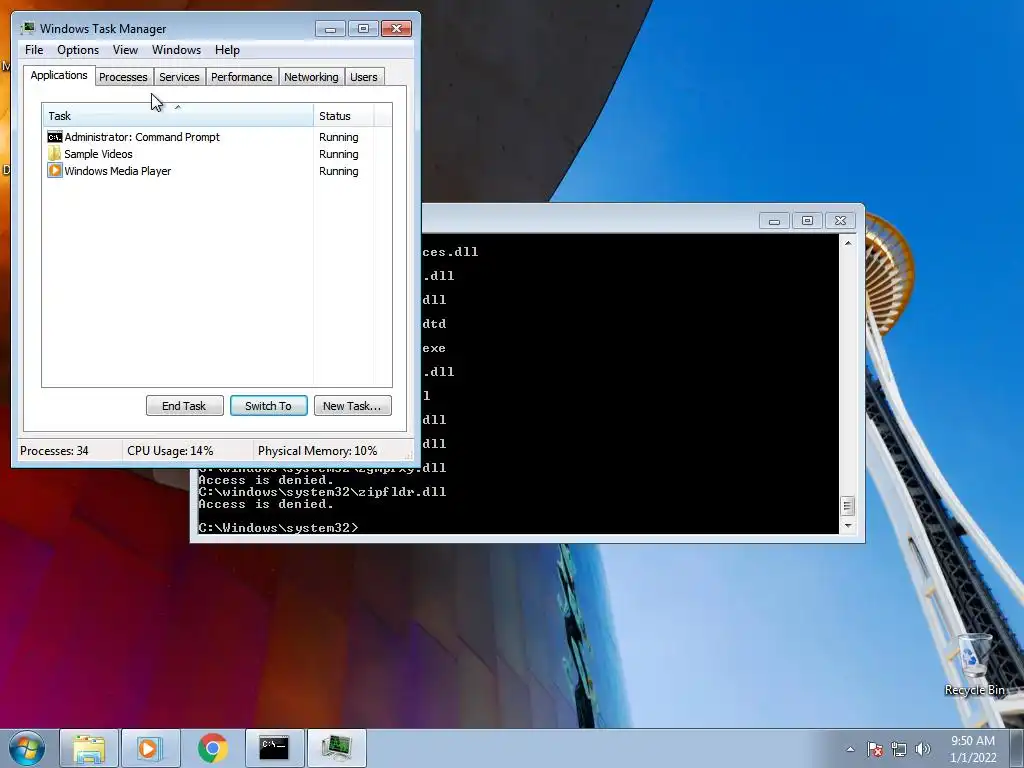This screenshot has height=768, width=1024.
Task: Open the Help menu
Action: tap(227, 50)
